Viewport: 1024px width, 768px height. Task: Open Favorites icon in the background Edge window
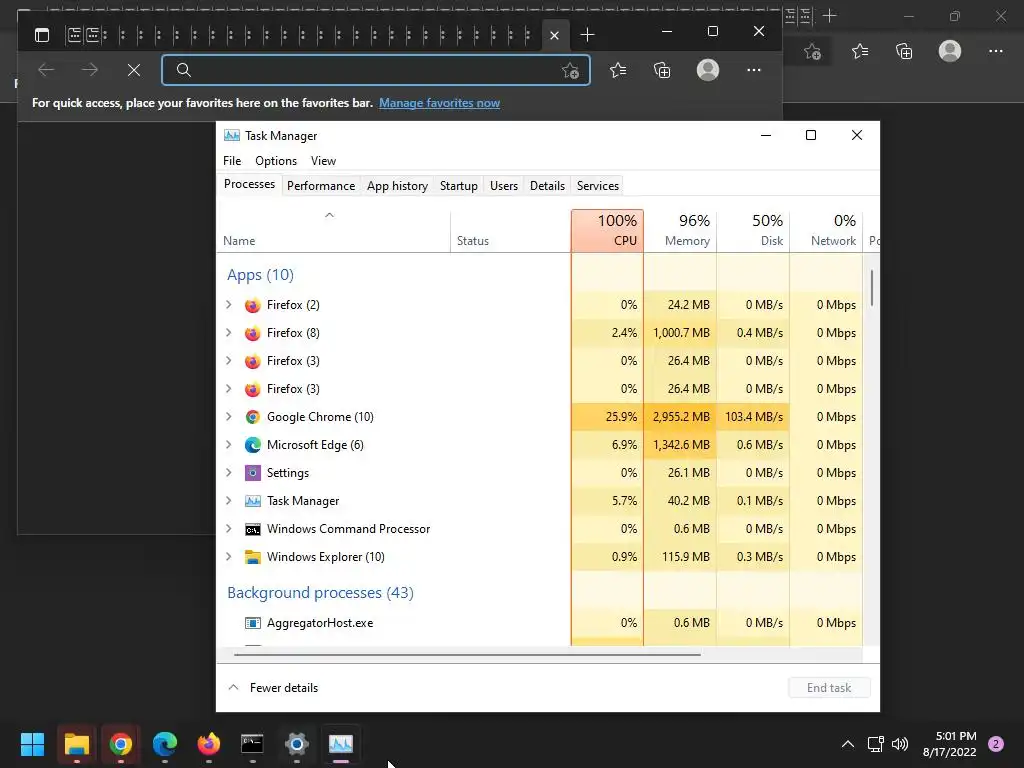point(859,51)
